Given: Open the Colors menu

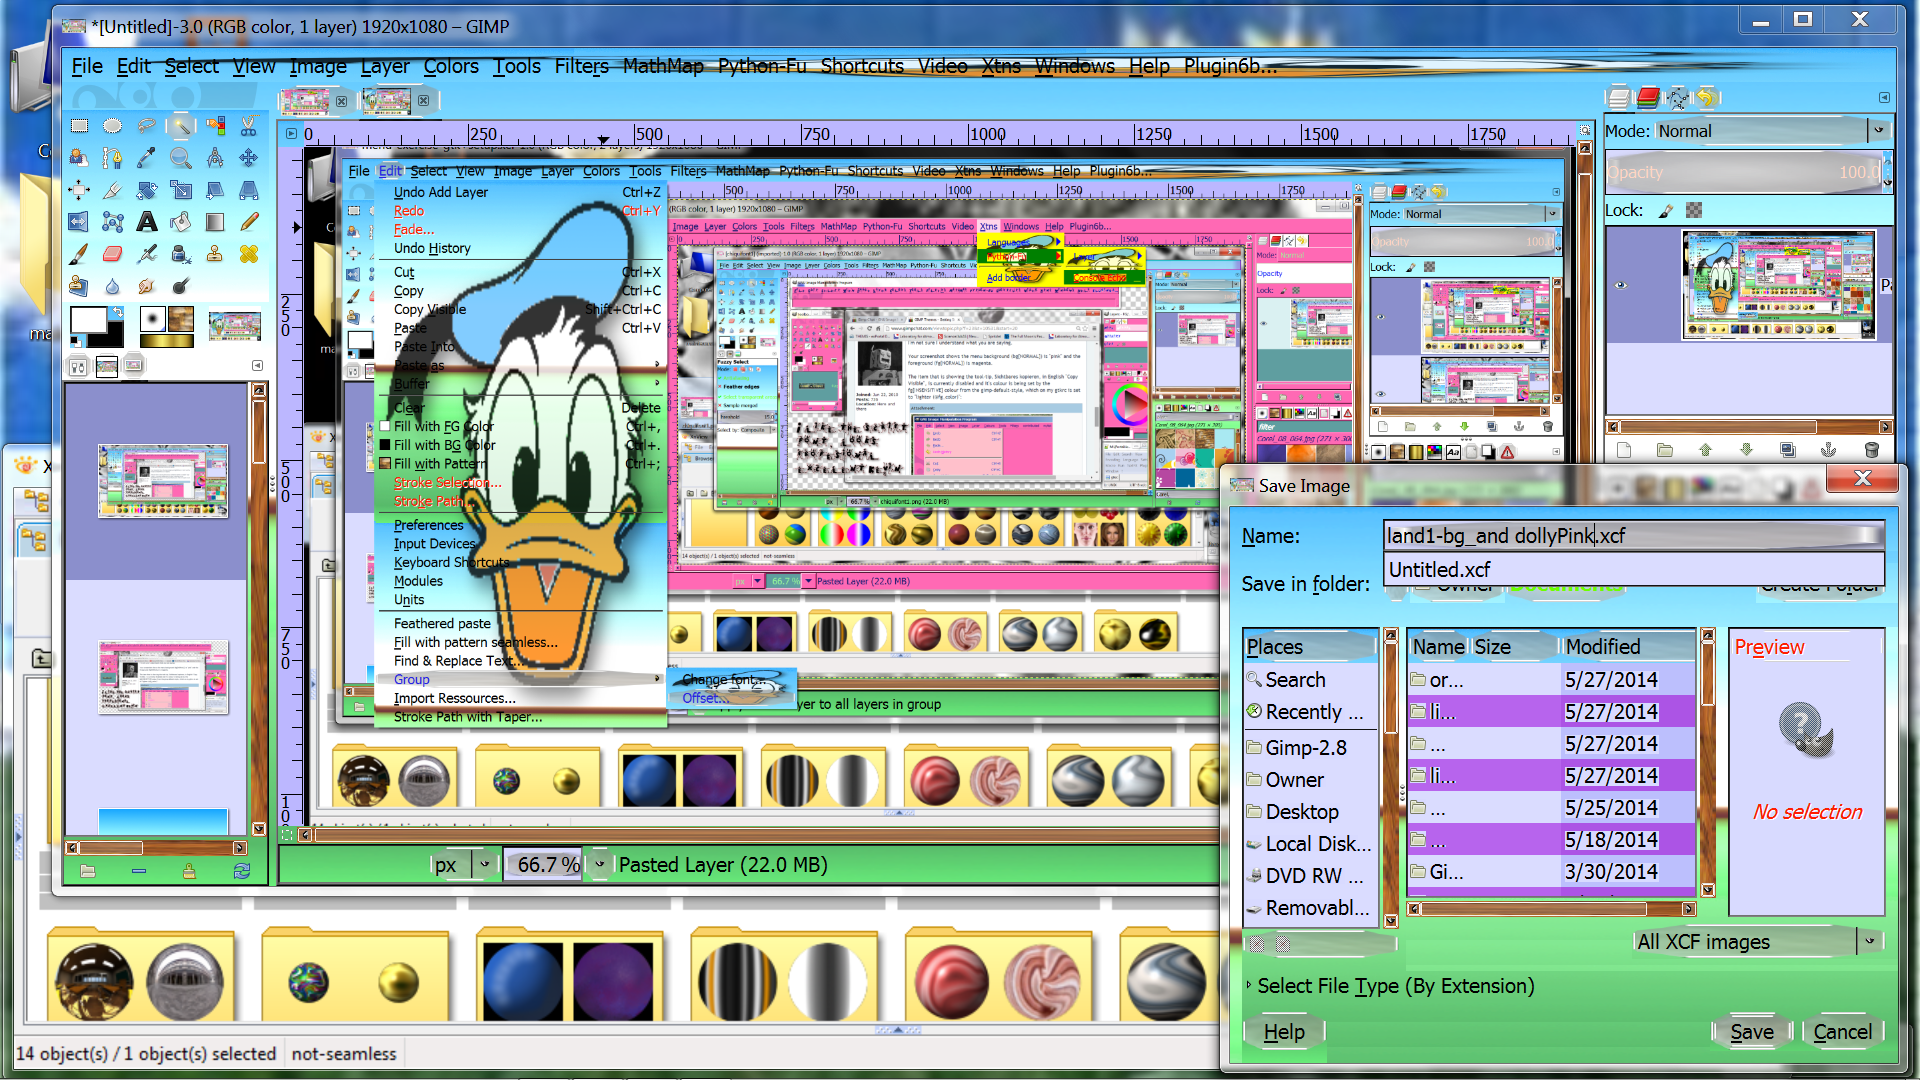Looking at the screenshot, I should pyautogui.click(x=451, y=66).
